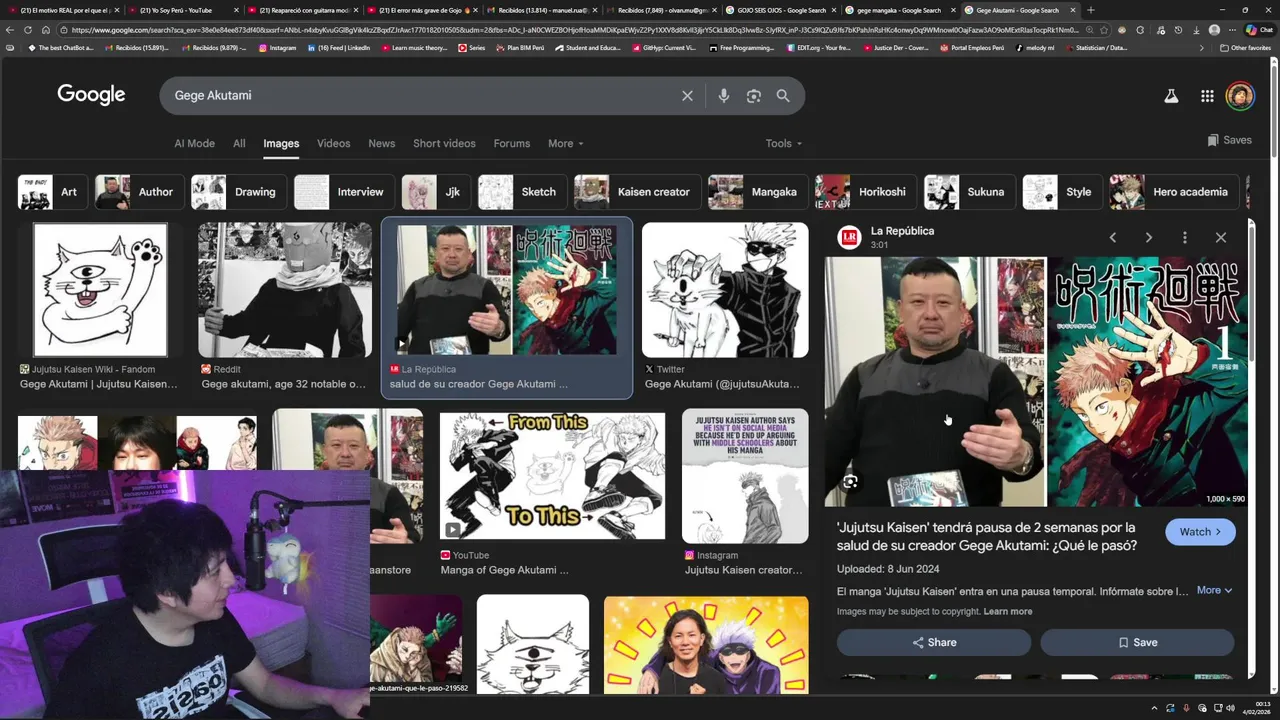
Task: Show next image in preview panel
Action: click(1148, 237)
